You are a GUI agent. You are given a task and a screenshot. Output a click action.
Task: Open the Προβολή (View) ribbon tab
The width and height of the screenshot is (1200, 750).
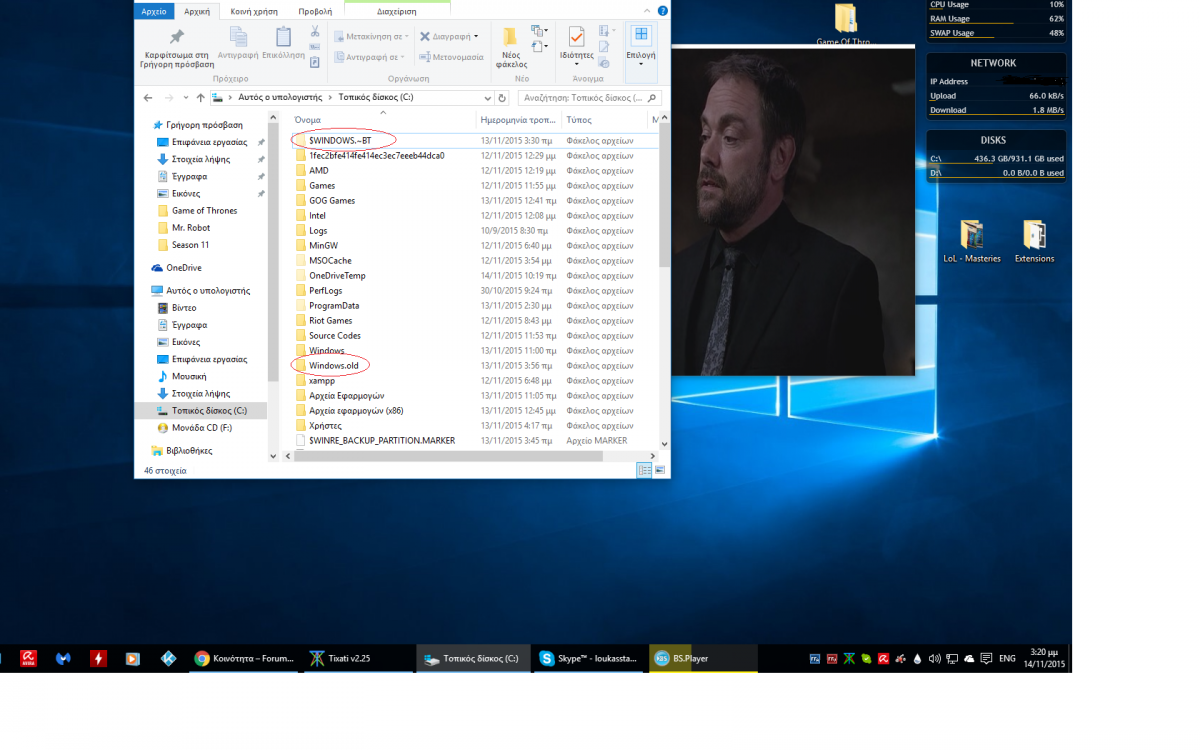click(x=315, y=11)
